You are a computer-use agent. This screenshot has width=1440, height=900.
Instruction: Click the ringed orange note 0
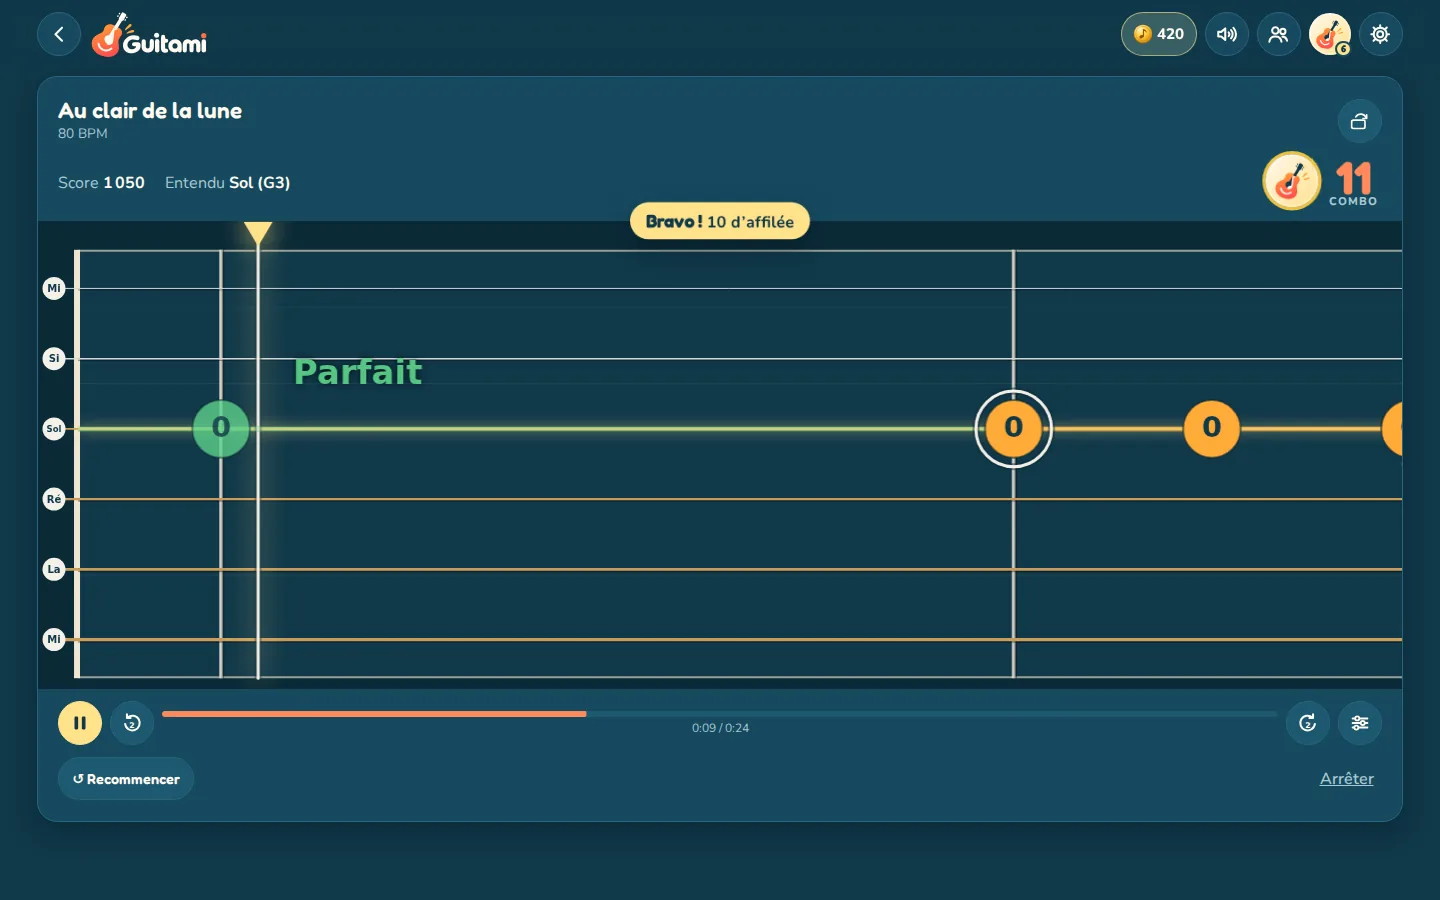click(1013, 428)
